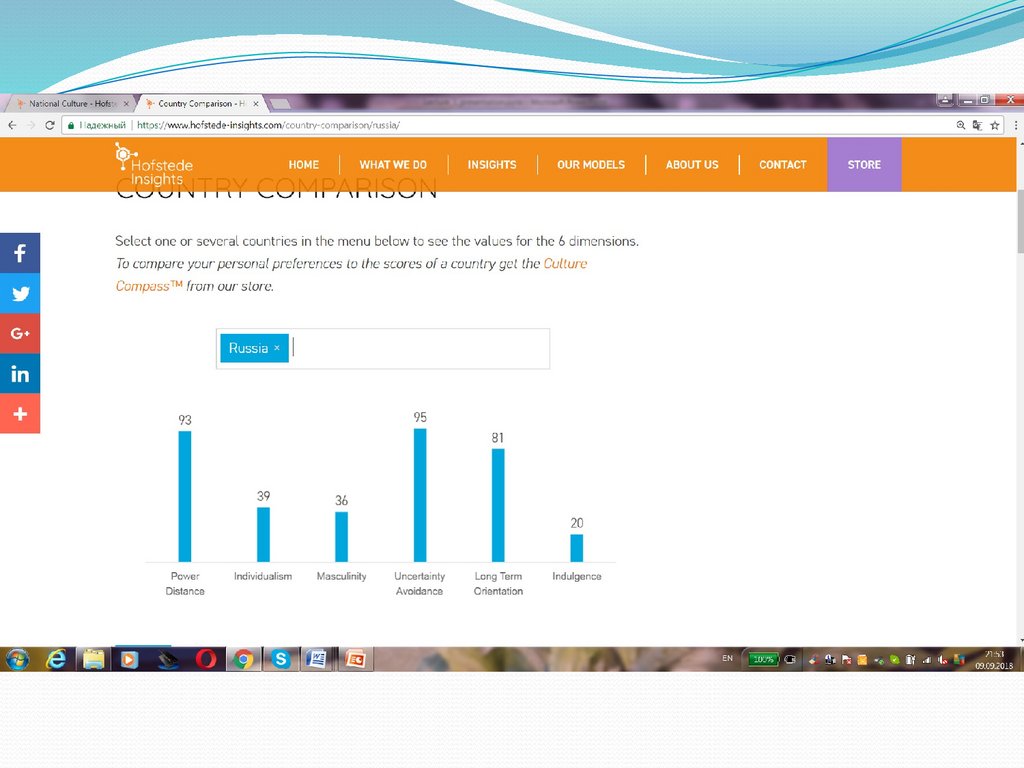Open the system tray clock and date

click(x=994, y=660)
